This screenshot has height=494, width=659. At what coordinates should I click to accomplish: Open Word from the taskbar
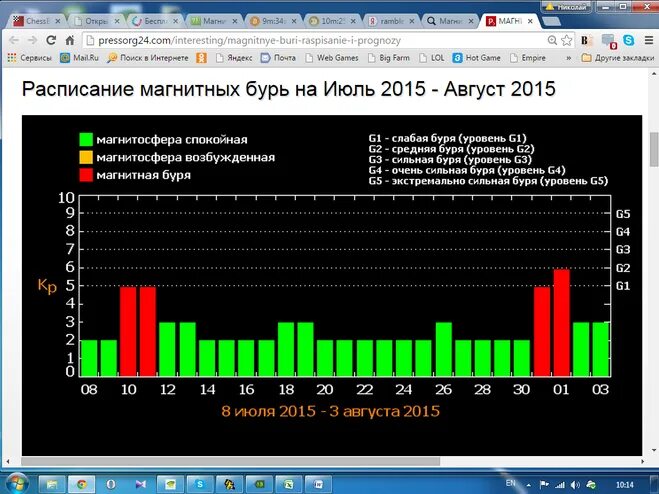coord(318,484)
